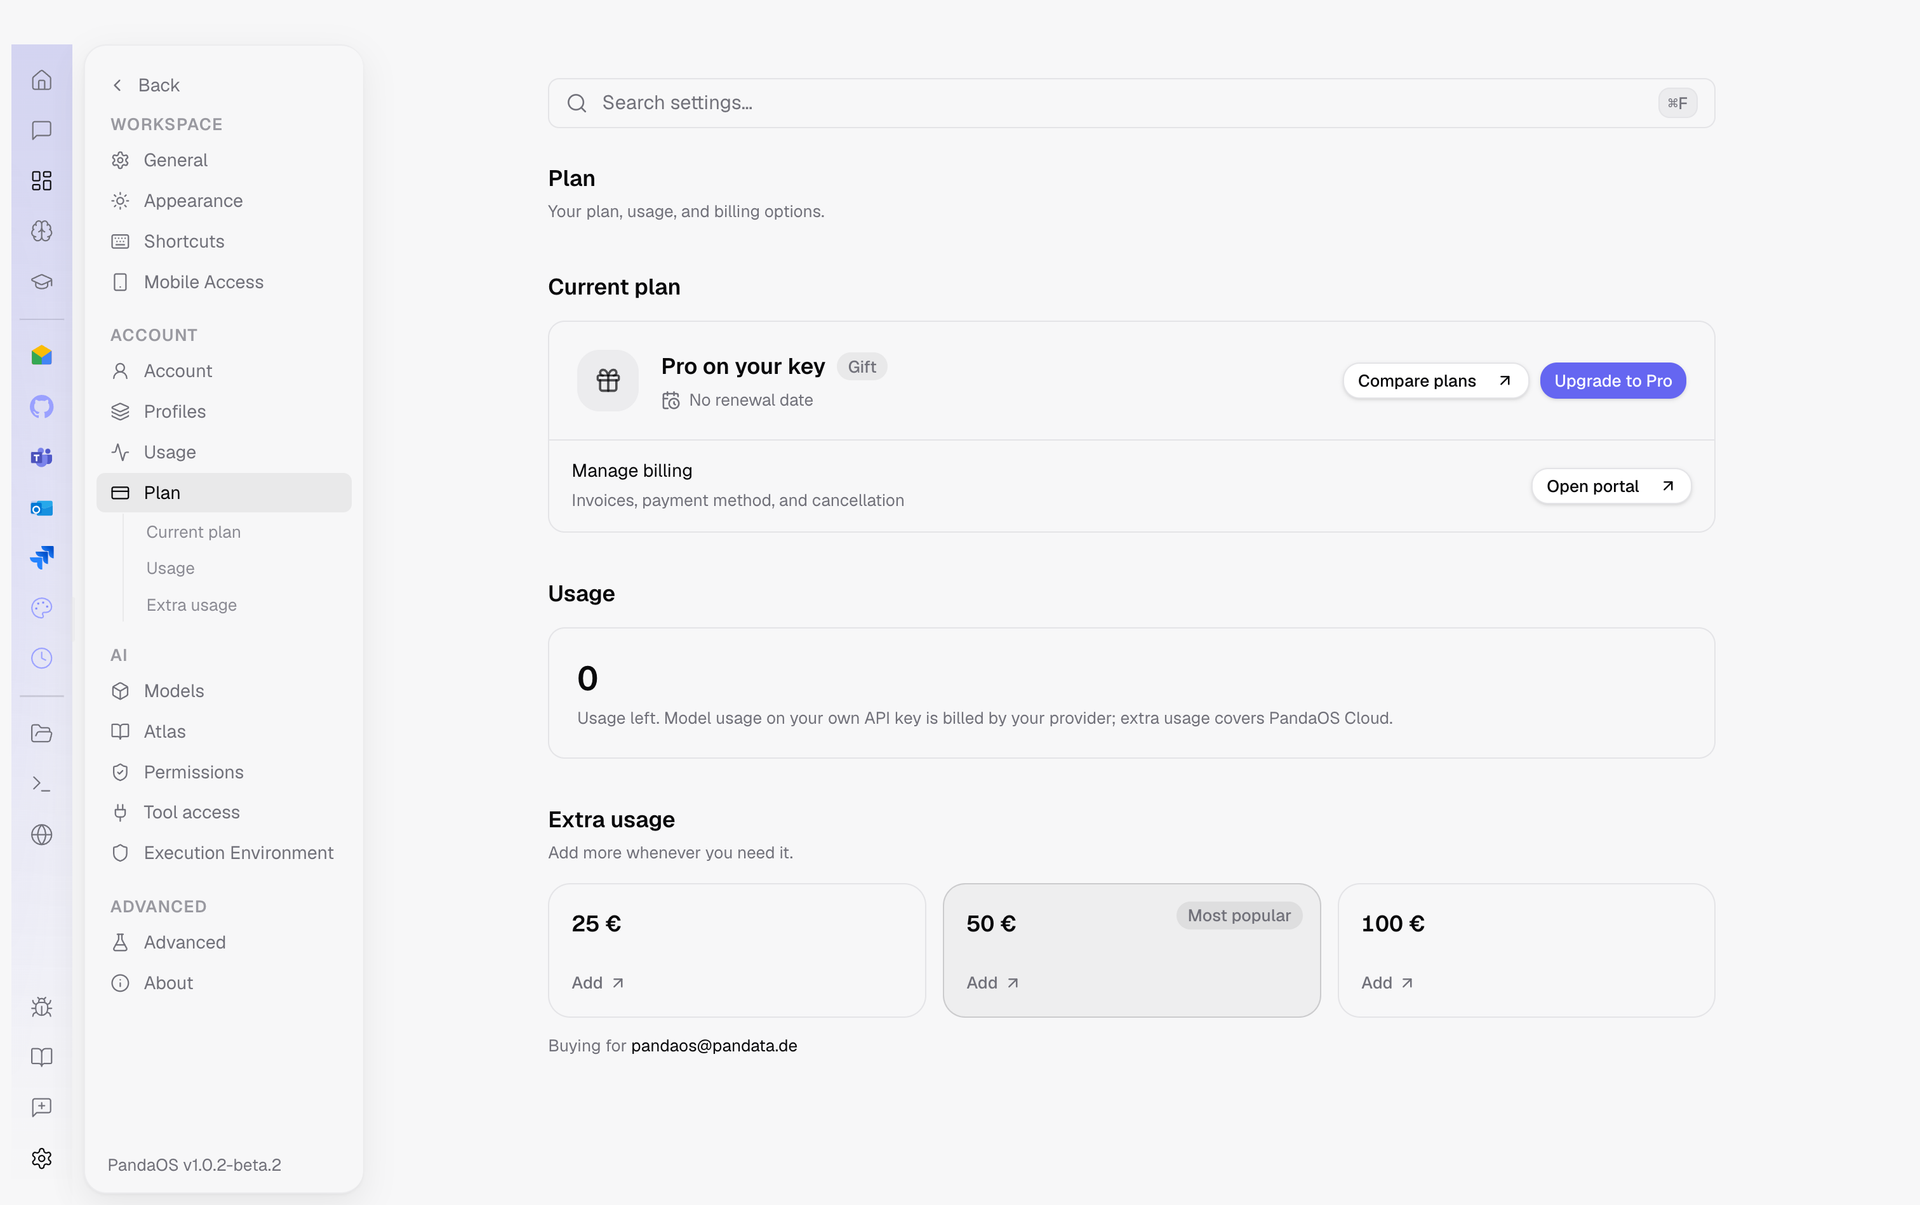The width and height of the screenshot is (1920, 1205).
Task: Open the book documentation icon
Action: [x=41, y=1057]
